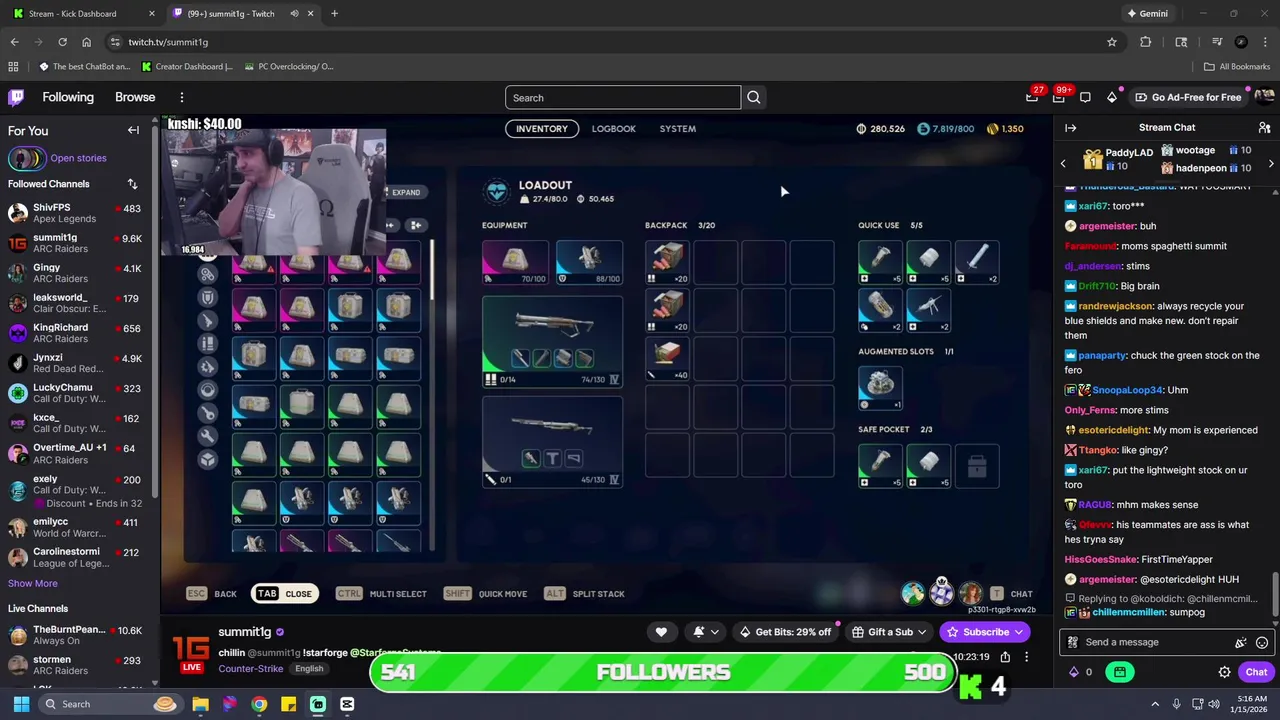Expand the Subscribe button dropdown
This screenshot has height=720, width=1280.
[1019, 632]
